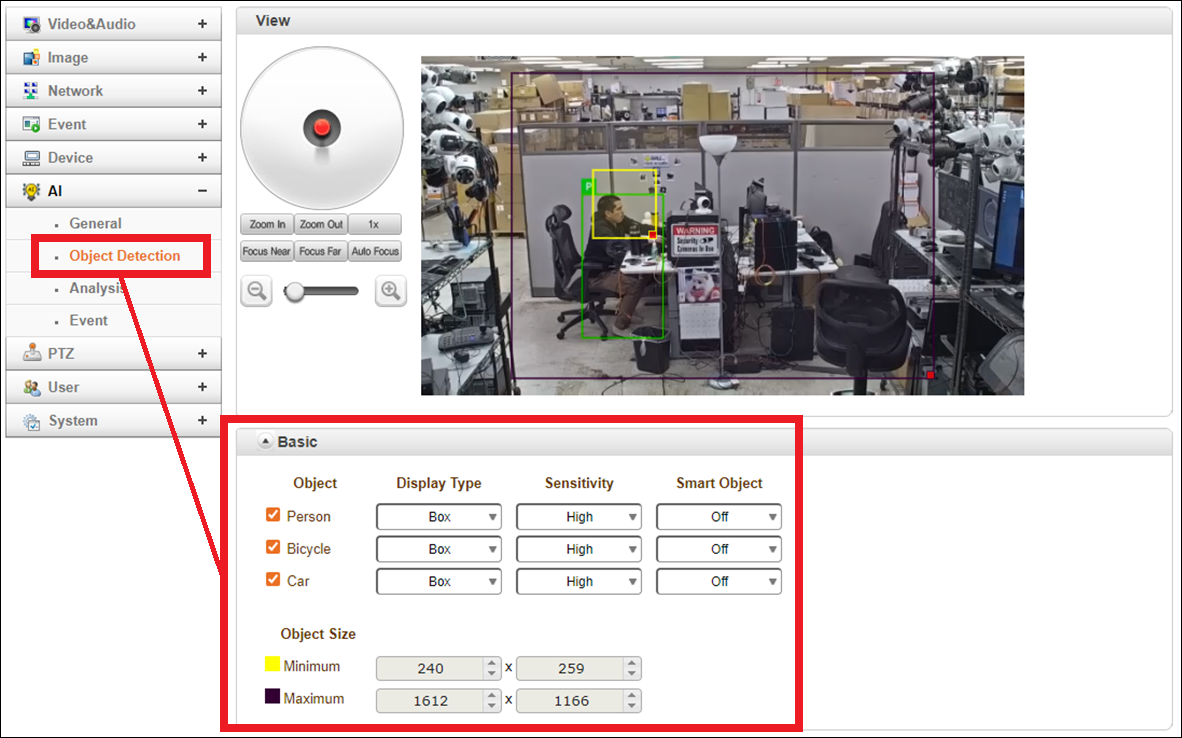Open Person Display Type dropdown

[x=439, y=517]
